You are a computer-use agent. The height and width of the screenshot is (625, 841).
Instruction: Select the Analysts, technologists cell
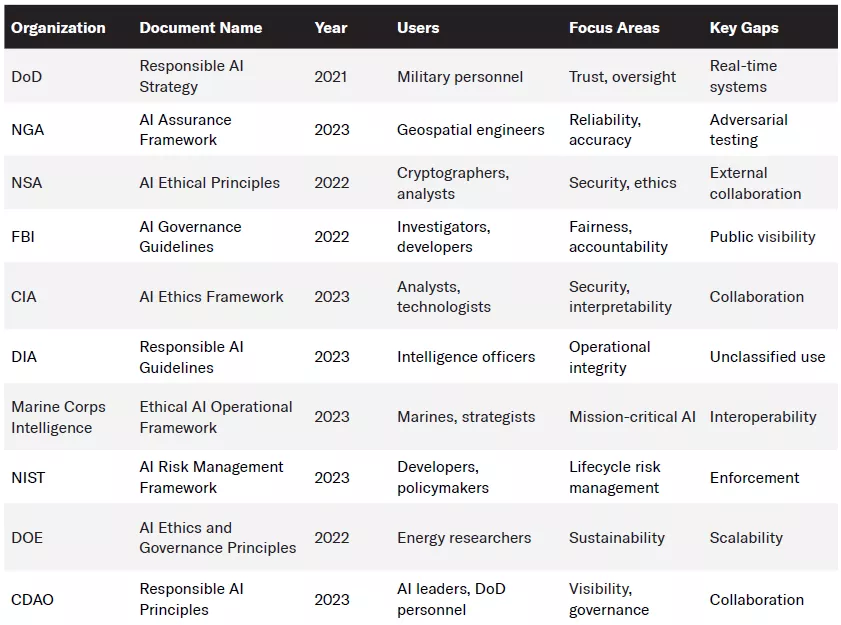[x=444, y=297]
